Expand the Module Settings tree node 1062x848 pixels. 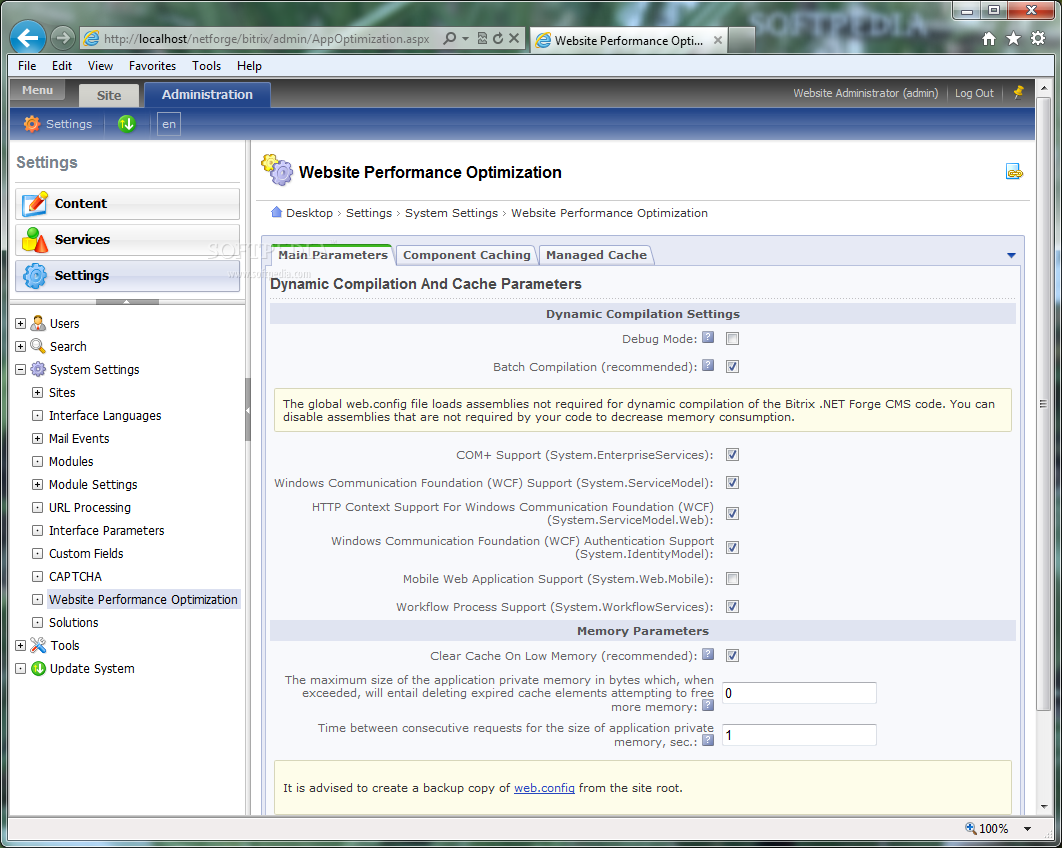coord(37,485)
